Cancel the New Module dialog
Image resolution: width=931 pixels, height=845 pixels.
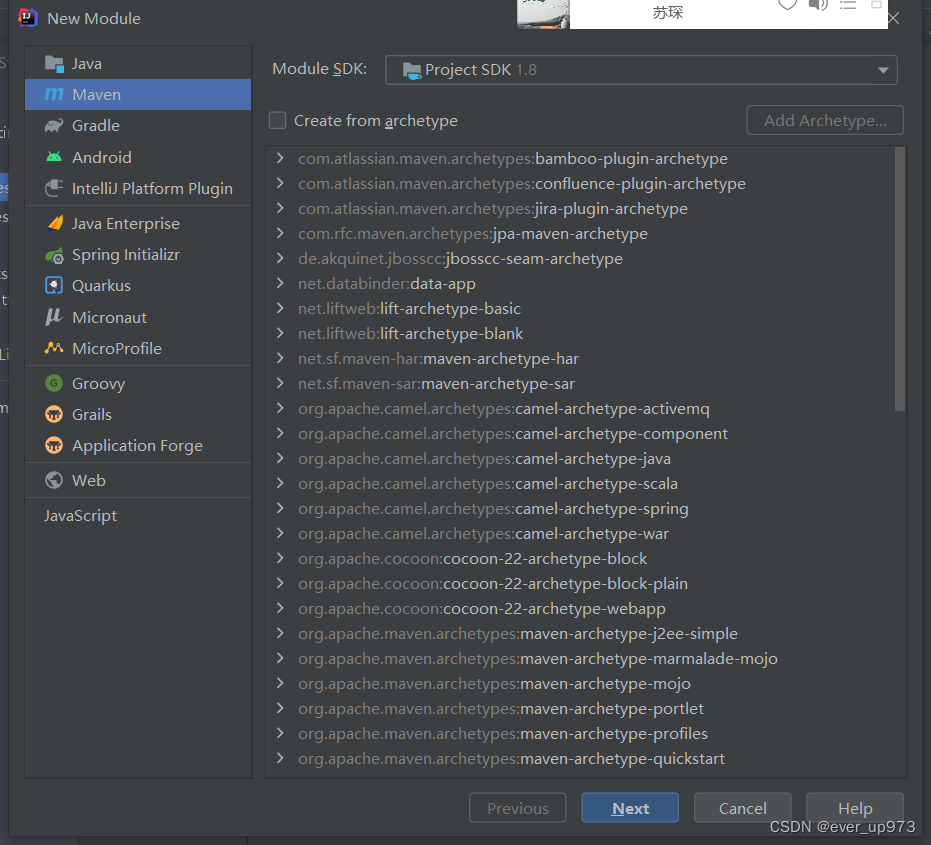(x=742, y=808)
